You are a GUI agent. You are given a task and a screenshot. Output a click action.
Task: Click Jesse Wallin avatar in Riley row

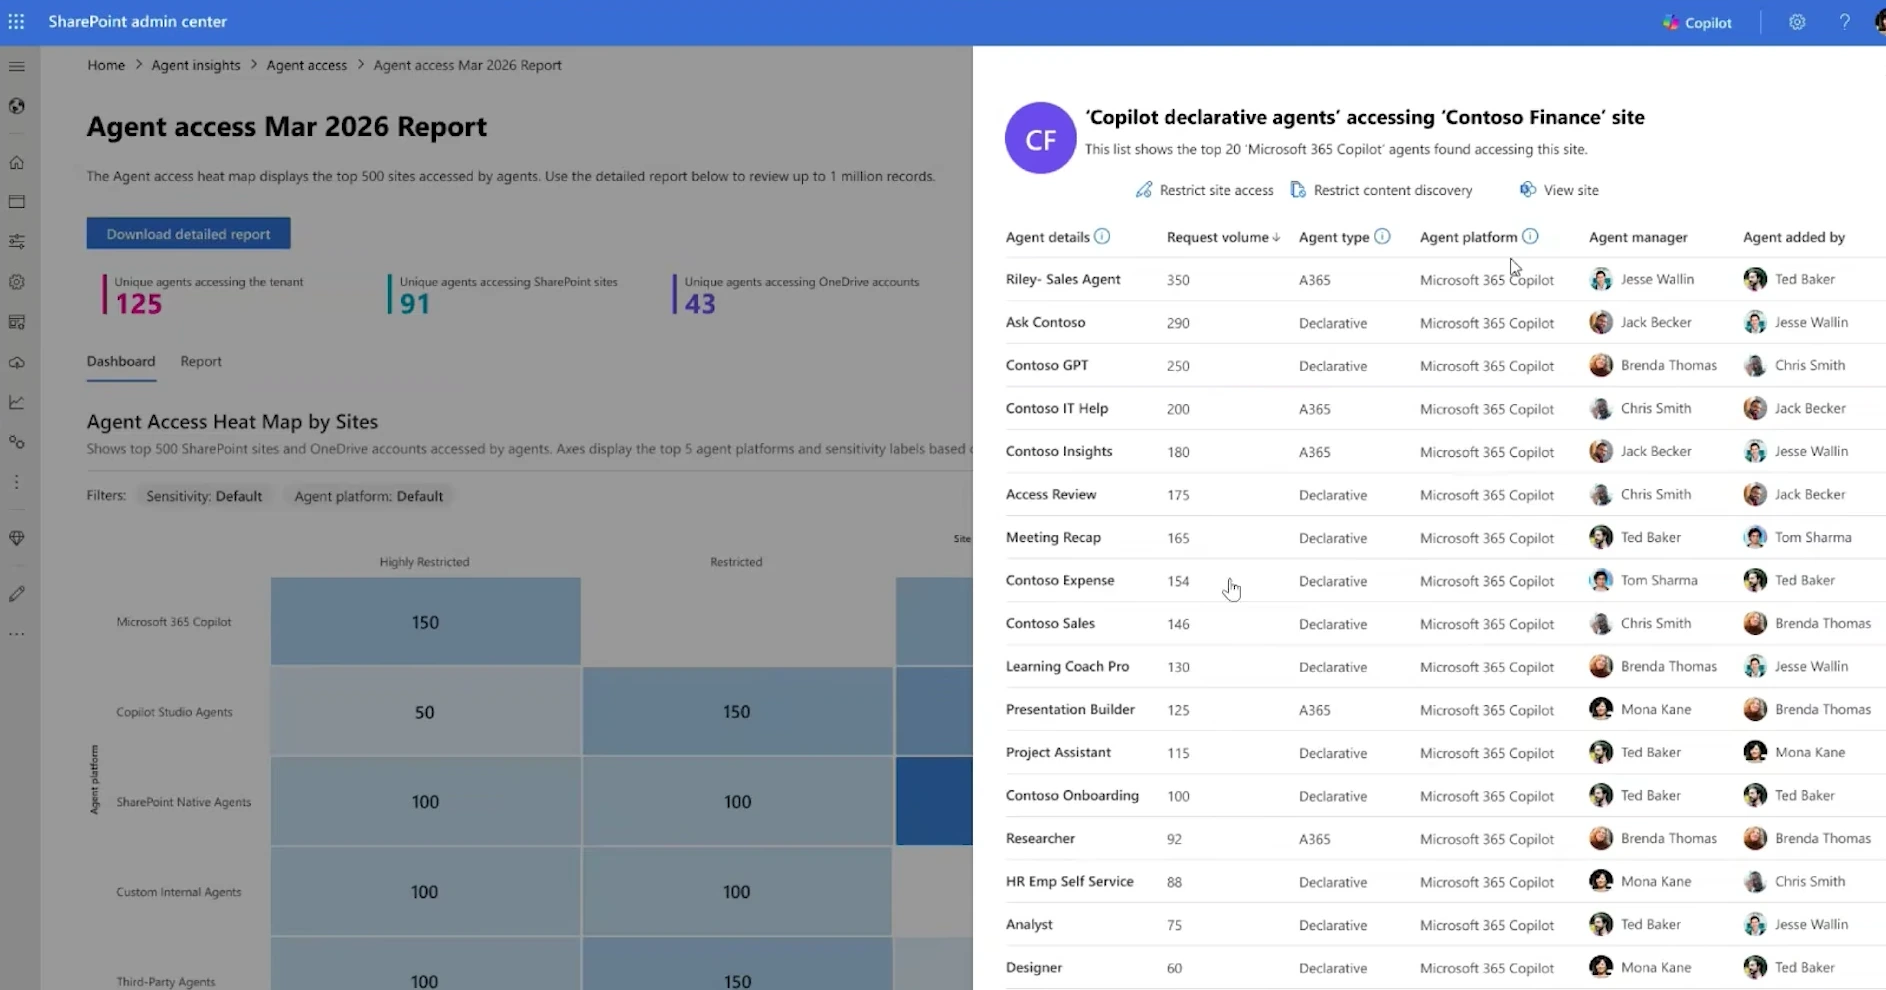1601,279
